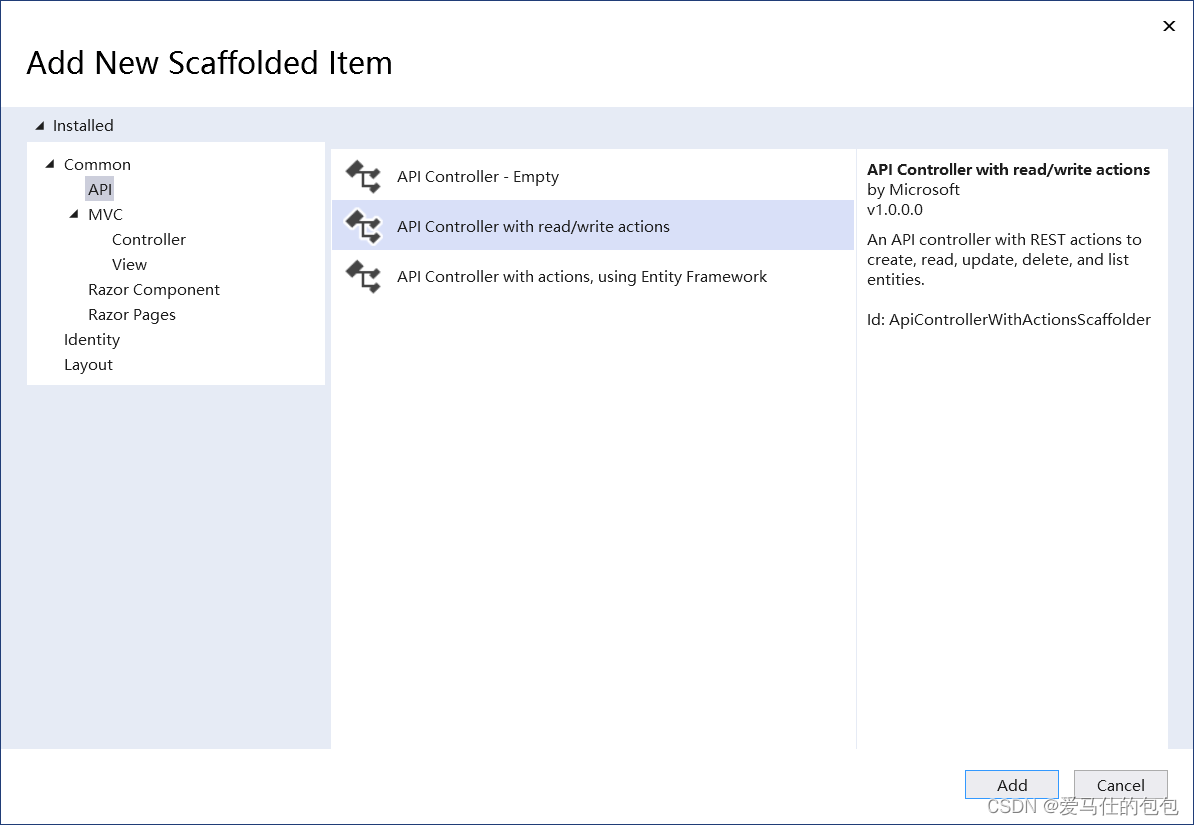The width and height of the screenshot is (1194, 825).
Task: Collapse the Installed section
Action: click(40, 124)
